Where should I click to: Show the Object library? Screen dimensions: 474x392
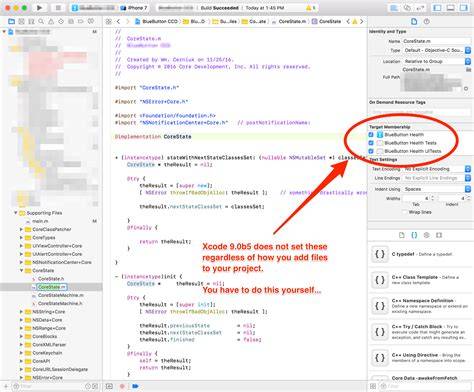[x=427, y=235]
